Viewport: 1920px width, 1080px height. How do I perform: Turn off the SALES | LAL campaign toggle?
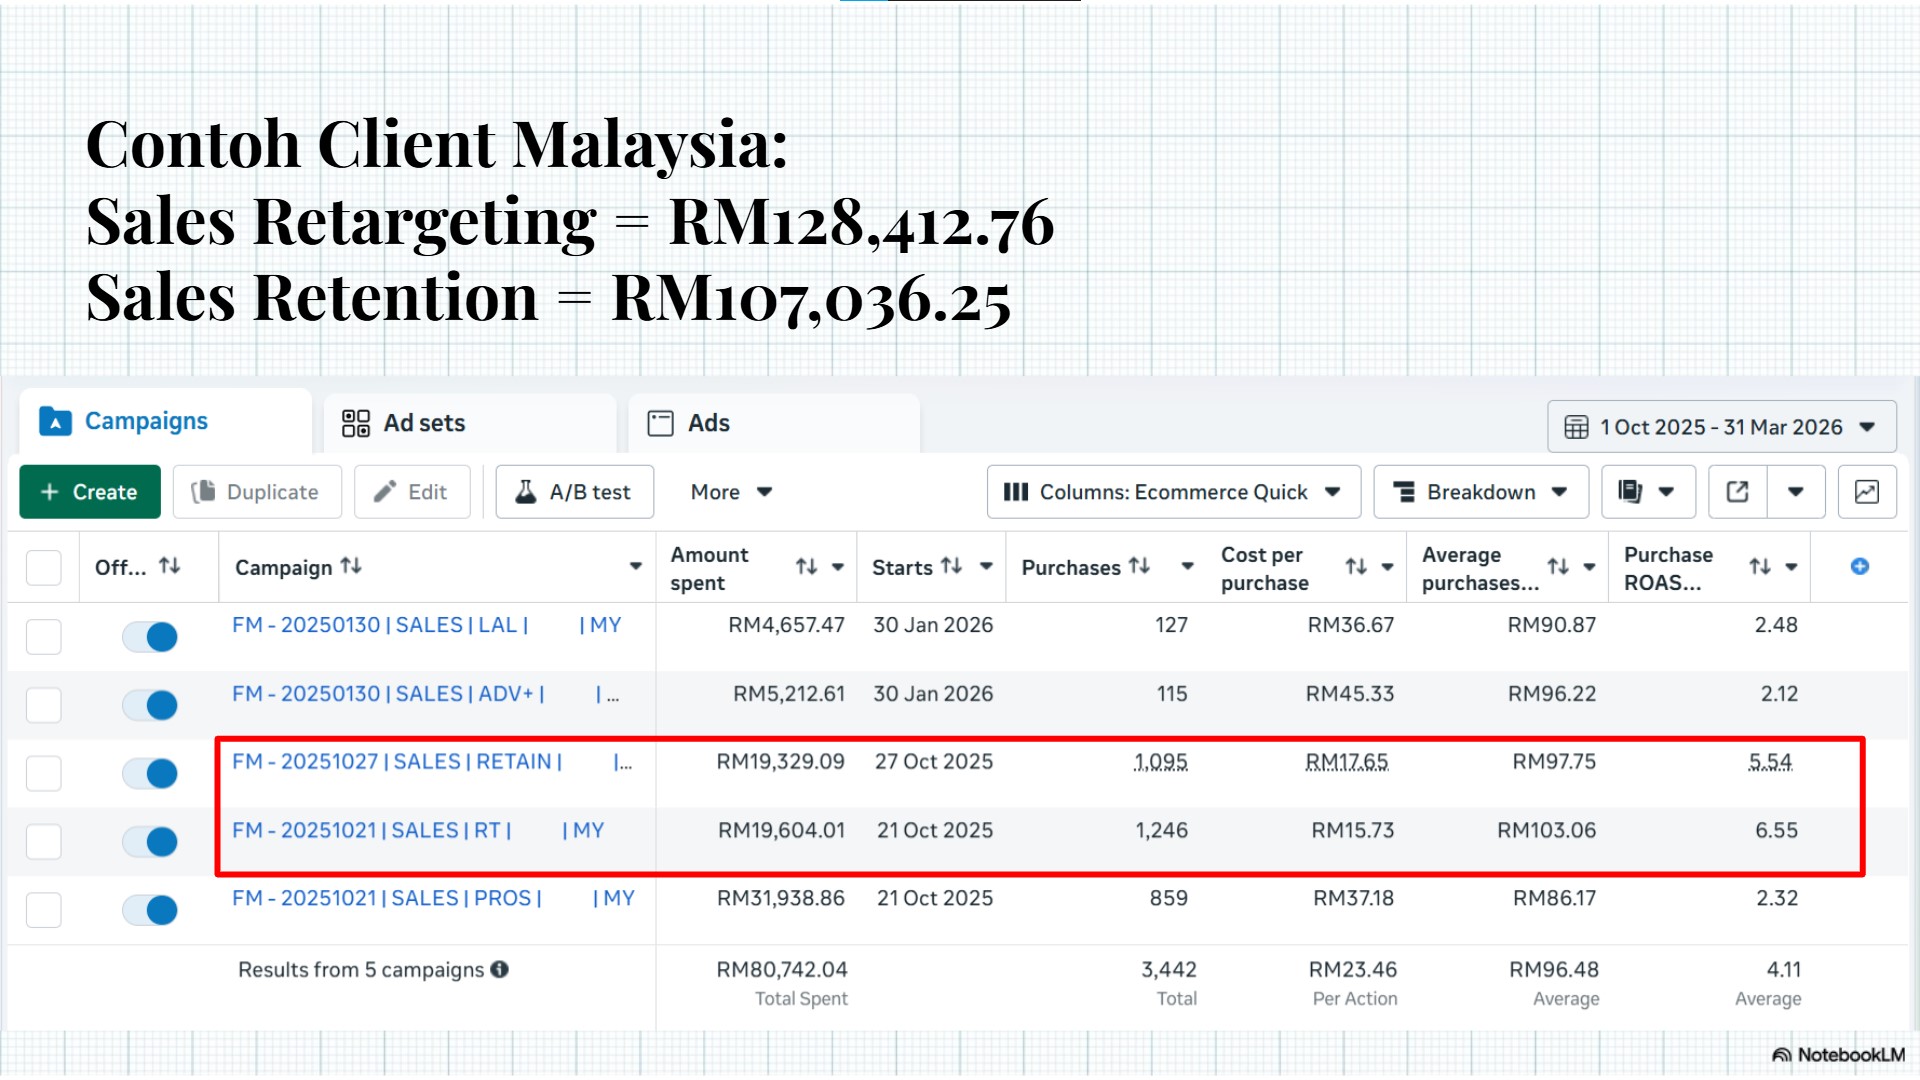tap(150, 636)
